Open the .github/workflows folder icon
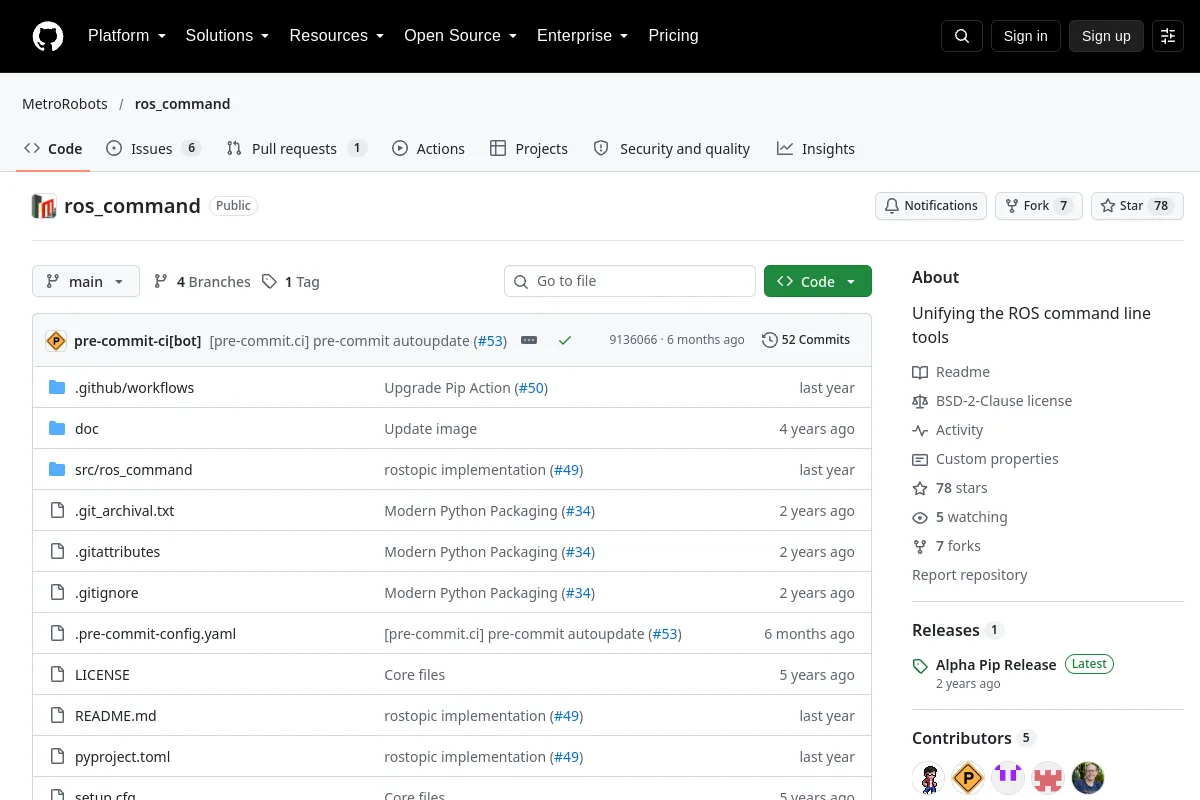 tap(57, 388)
